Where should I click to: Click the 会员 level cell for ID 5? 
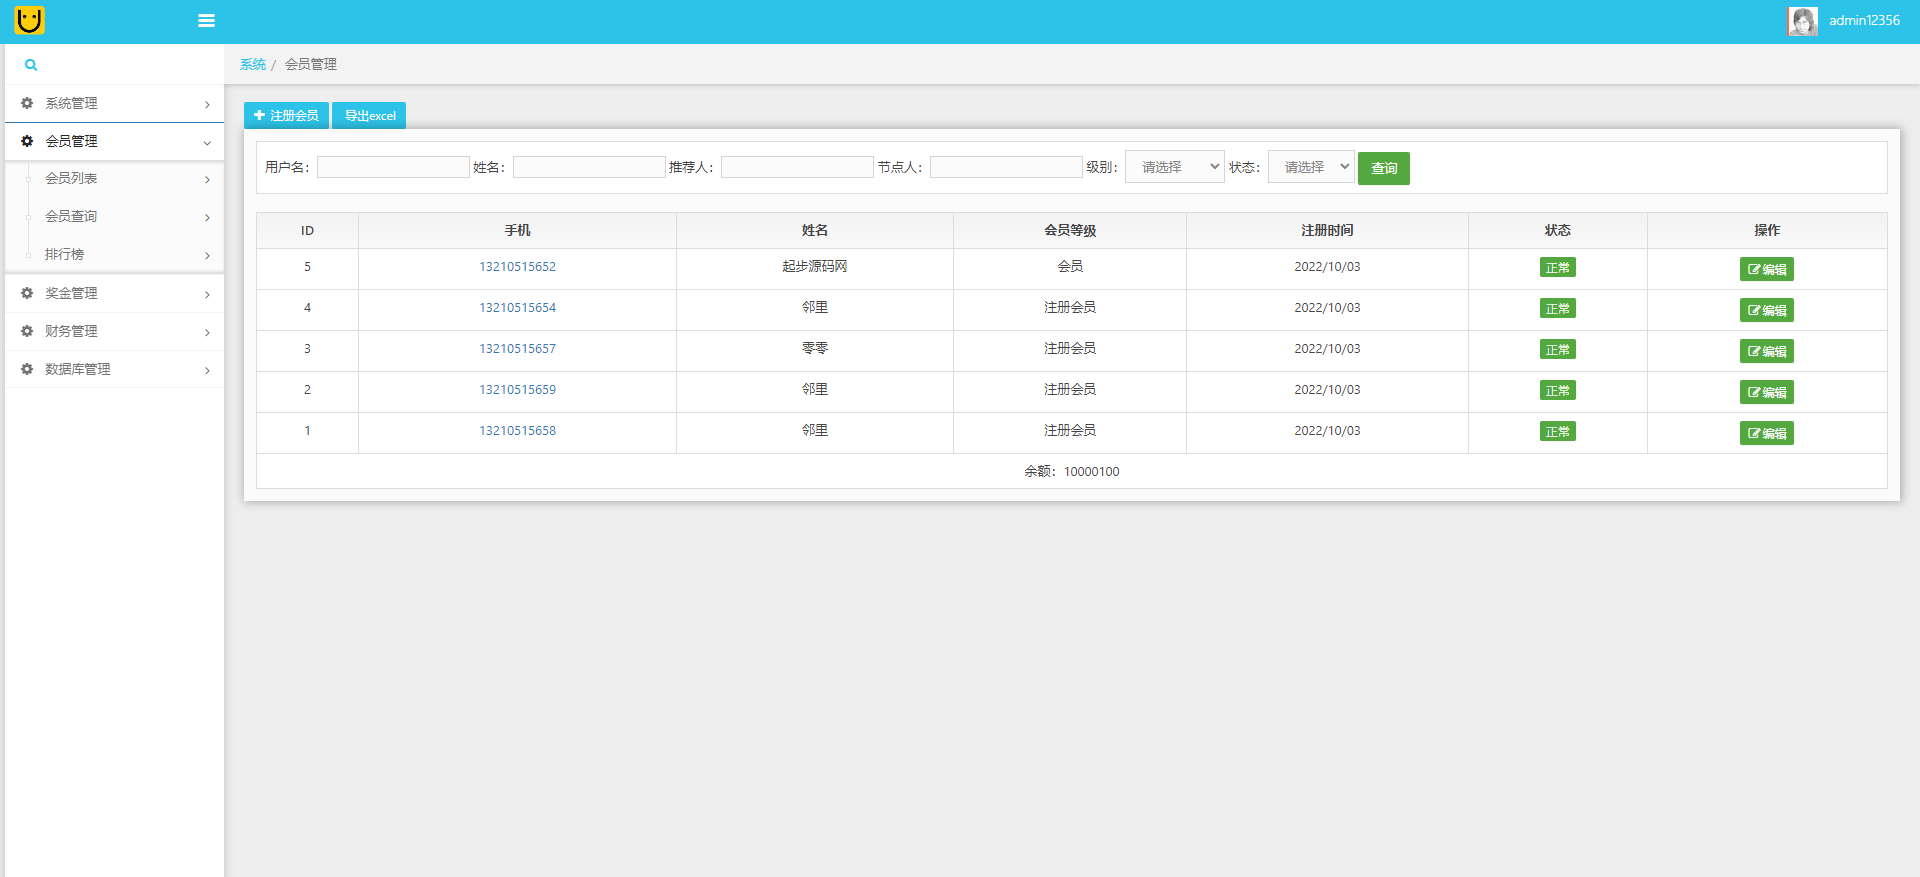tap(1070, 267)
